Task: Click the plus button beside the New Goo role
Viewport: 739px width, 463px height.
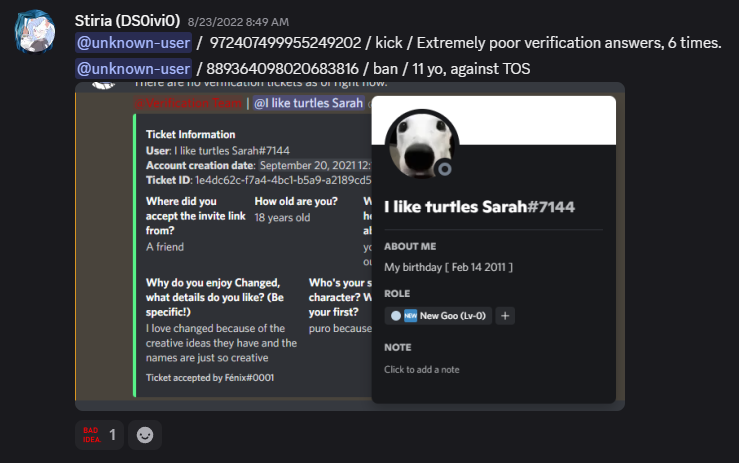Action: pos(505,316)
